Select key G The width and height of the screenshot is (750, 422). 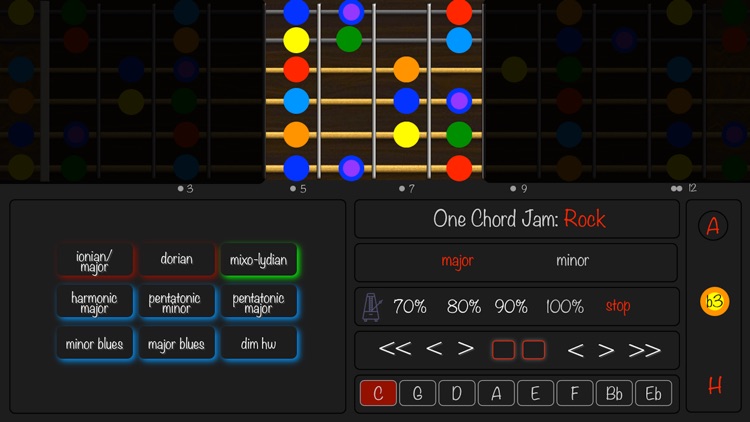(x=417, y=393)
